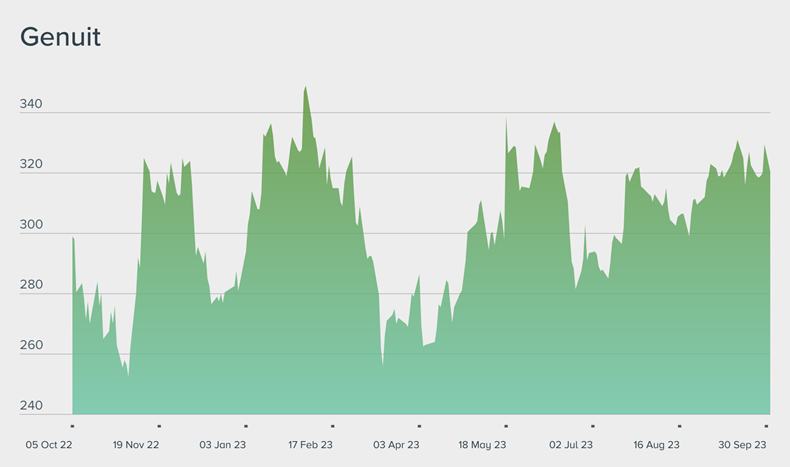Select the 03 Jan 23 date label
This screenshot has width=790, height=467.
tap(223, 444)
